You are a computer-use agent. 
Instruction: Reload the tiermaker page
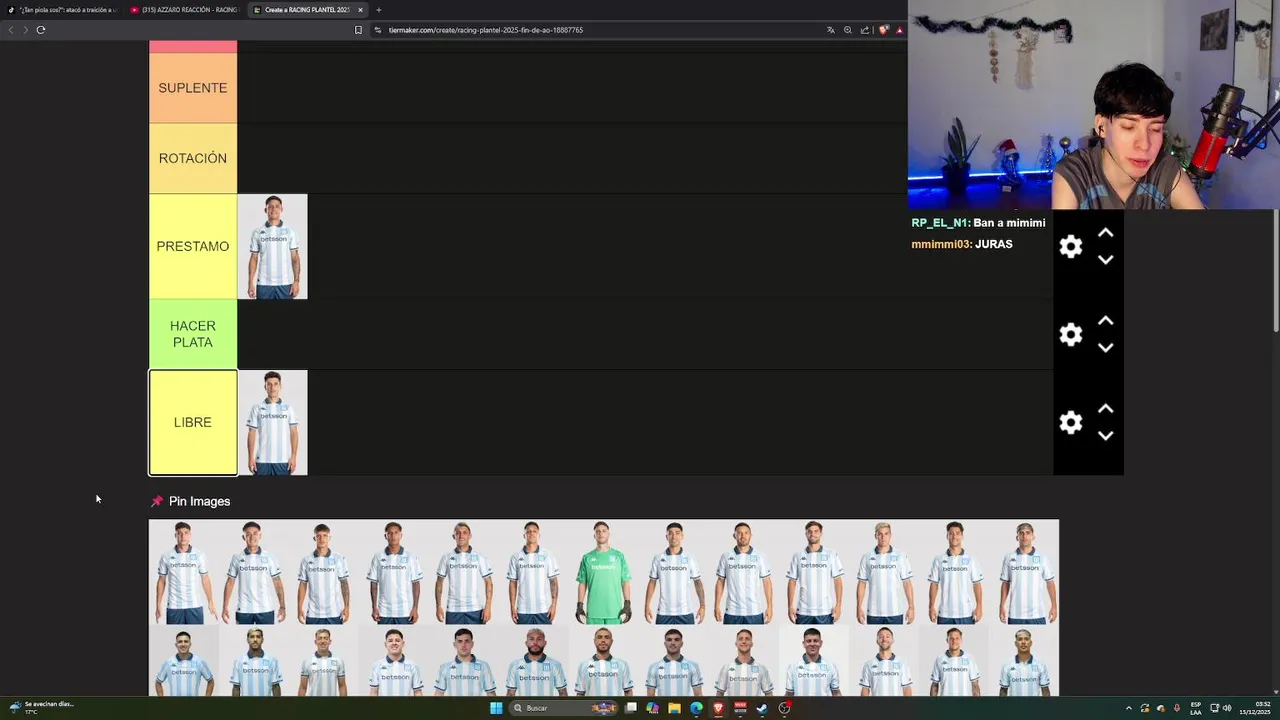click(x=41, y=30)
